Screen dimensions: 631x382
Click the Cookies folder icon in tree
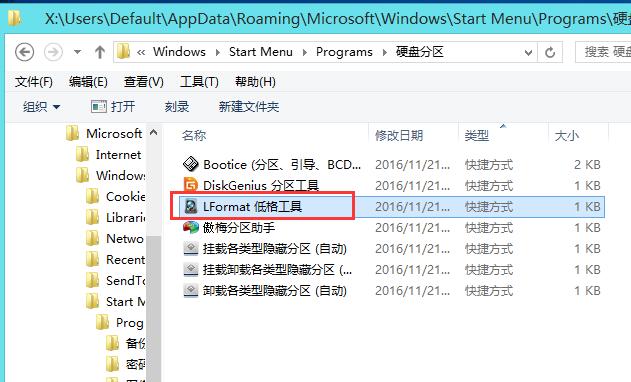93,196
